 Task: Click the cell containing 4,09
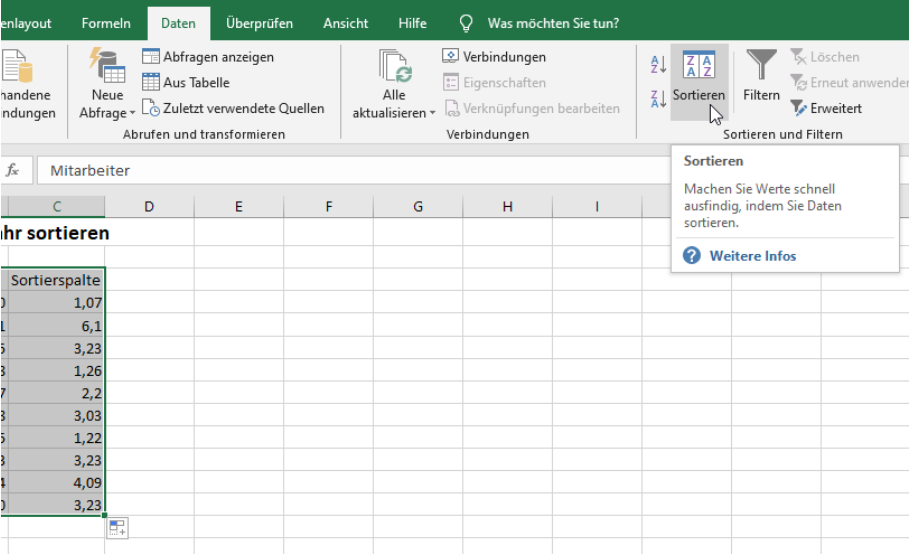(56, 482)
